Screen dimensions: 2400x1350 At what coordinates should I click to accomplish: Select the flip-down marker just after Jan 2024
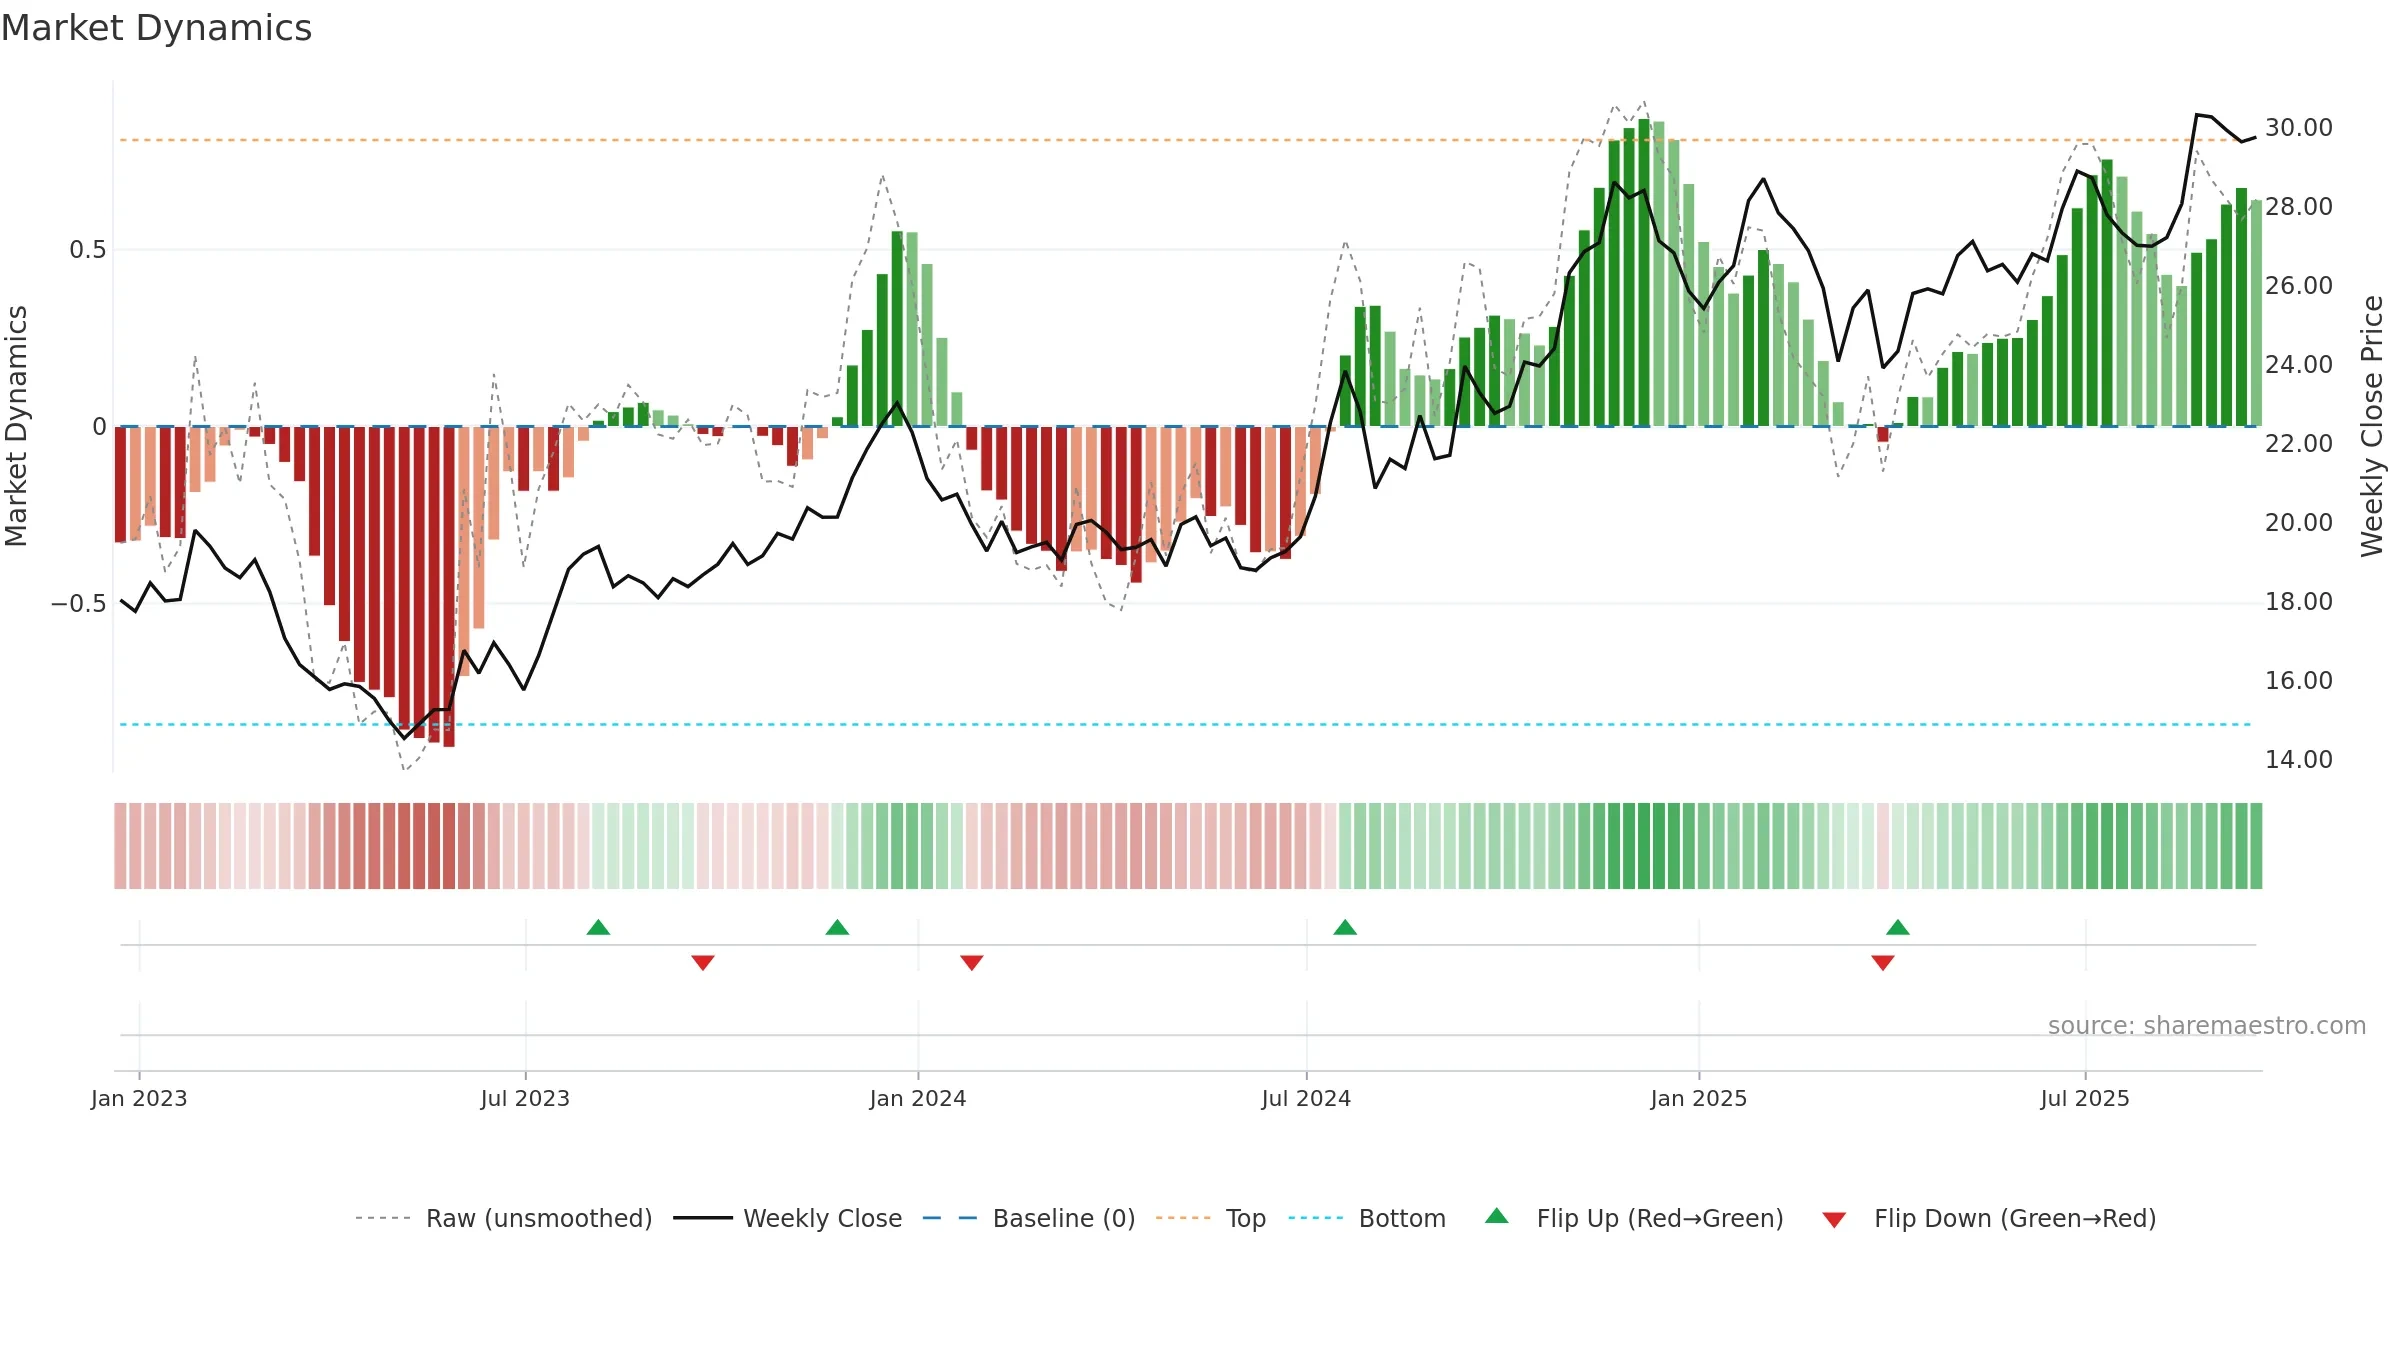(972, 962)
